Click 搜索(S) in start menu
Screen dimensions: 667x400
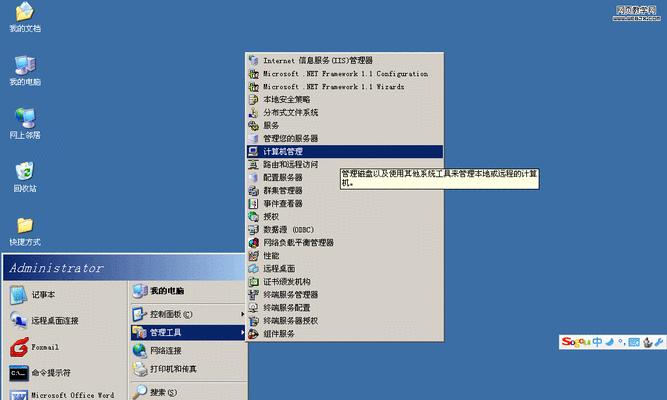point(188,392)
